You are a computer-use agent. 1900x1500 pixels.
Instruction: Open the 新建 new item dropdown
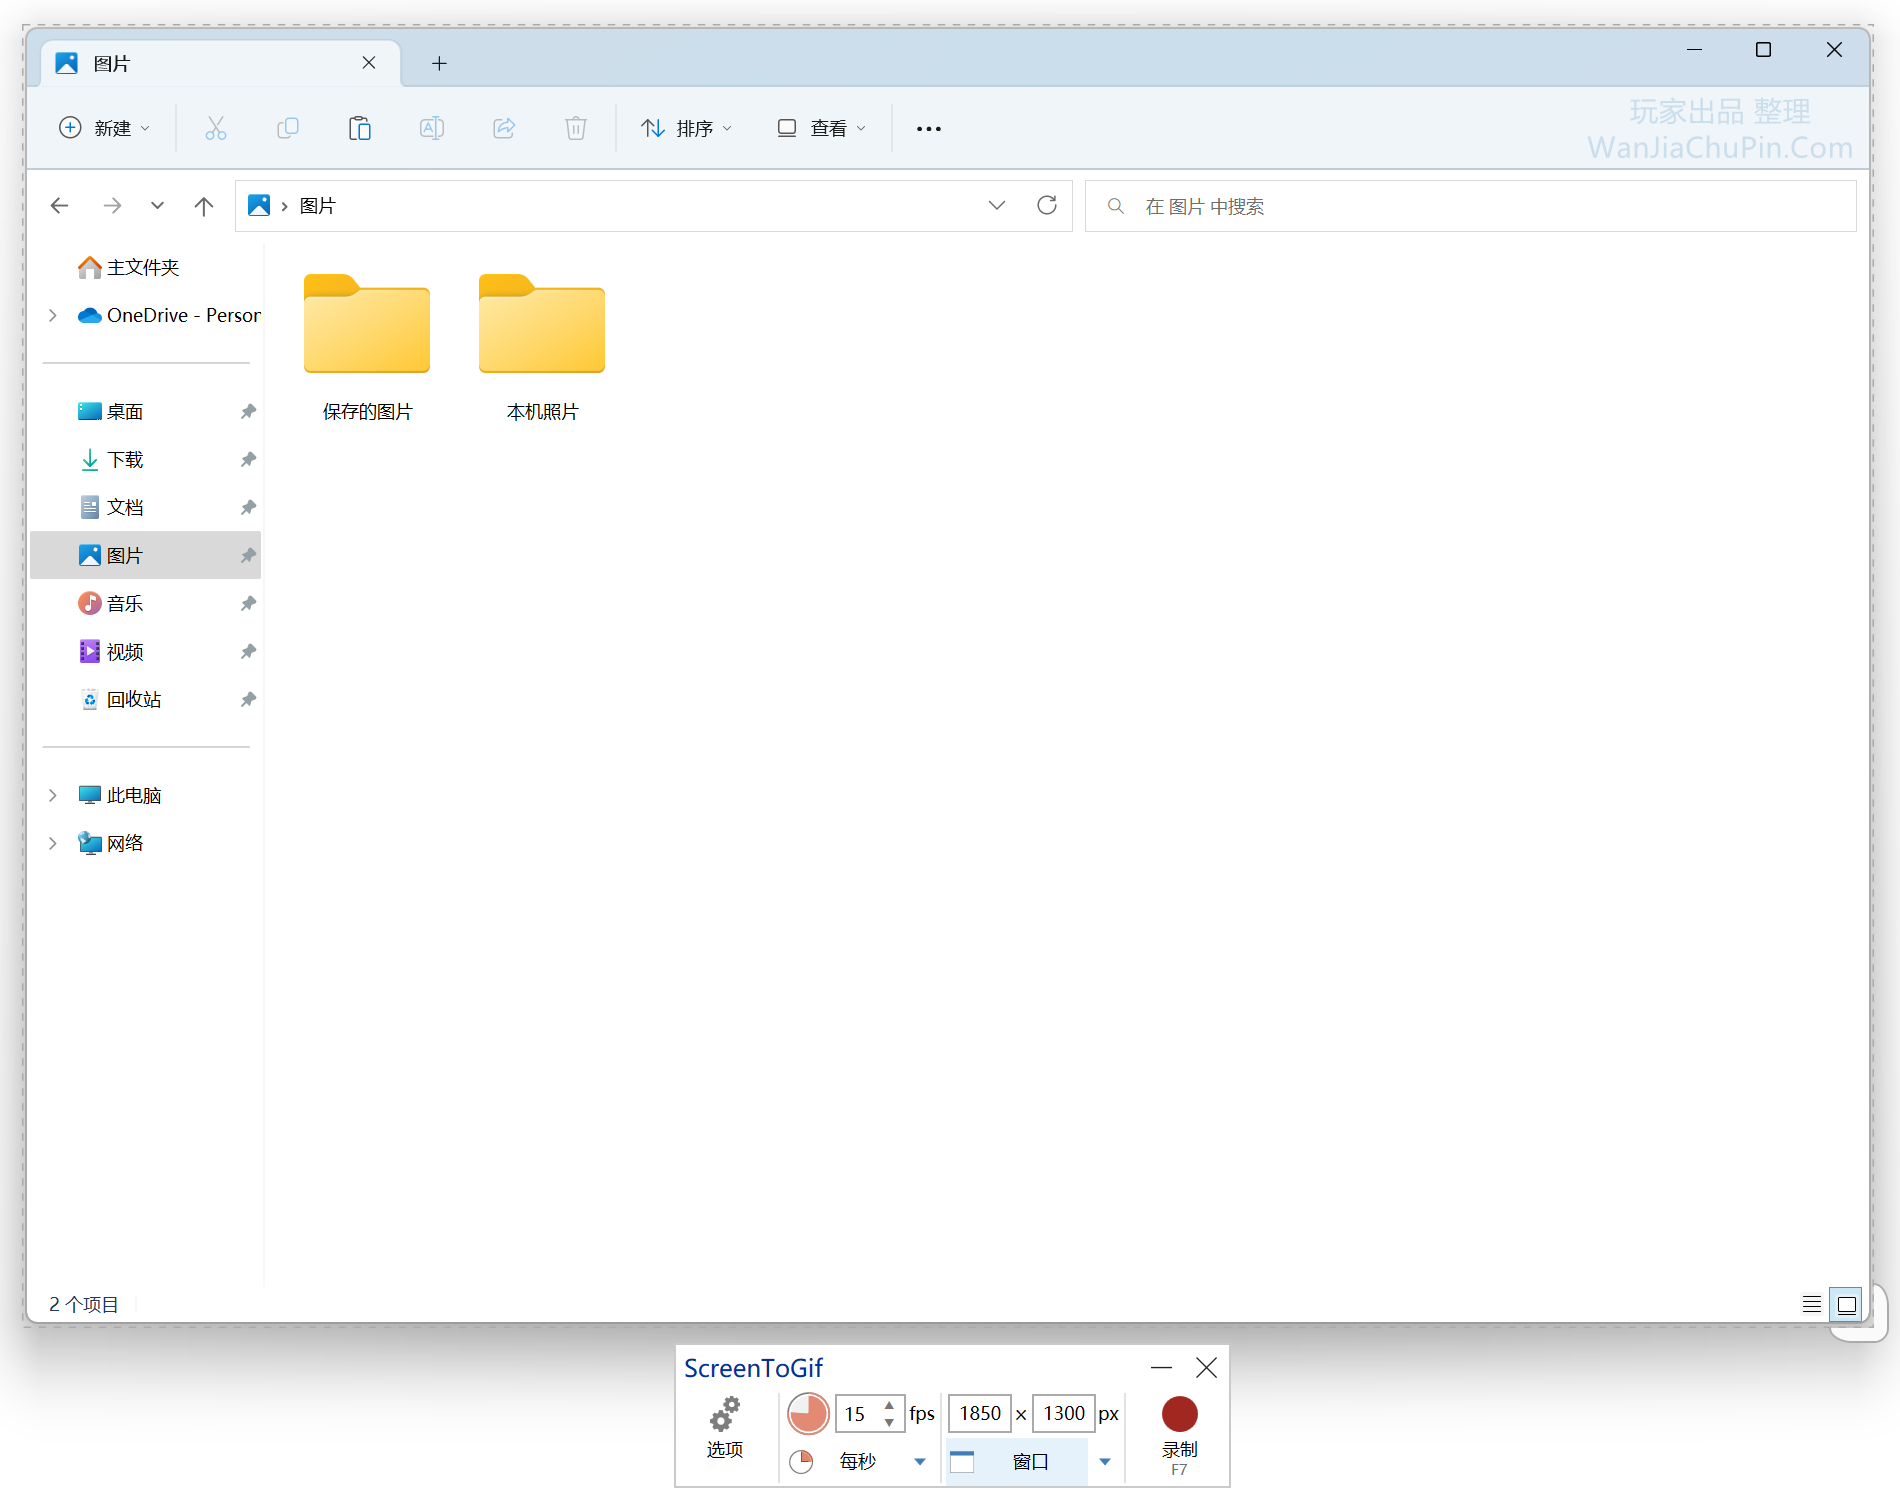pyautogui.click(x=105, y=128)
